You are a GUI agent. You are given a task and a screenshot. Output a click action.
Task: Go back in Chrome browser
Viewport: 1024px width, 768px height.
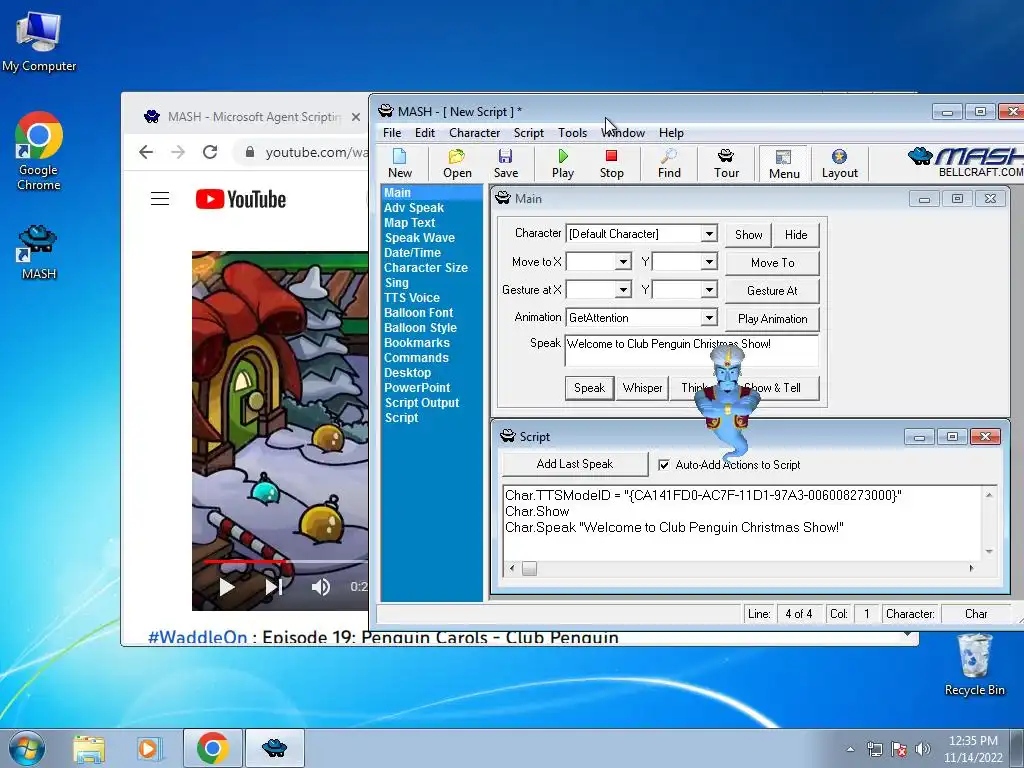146,152
